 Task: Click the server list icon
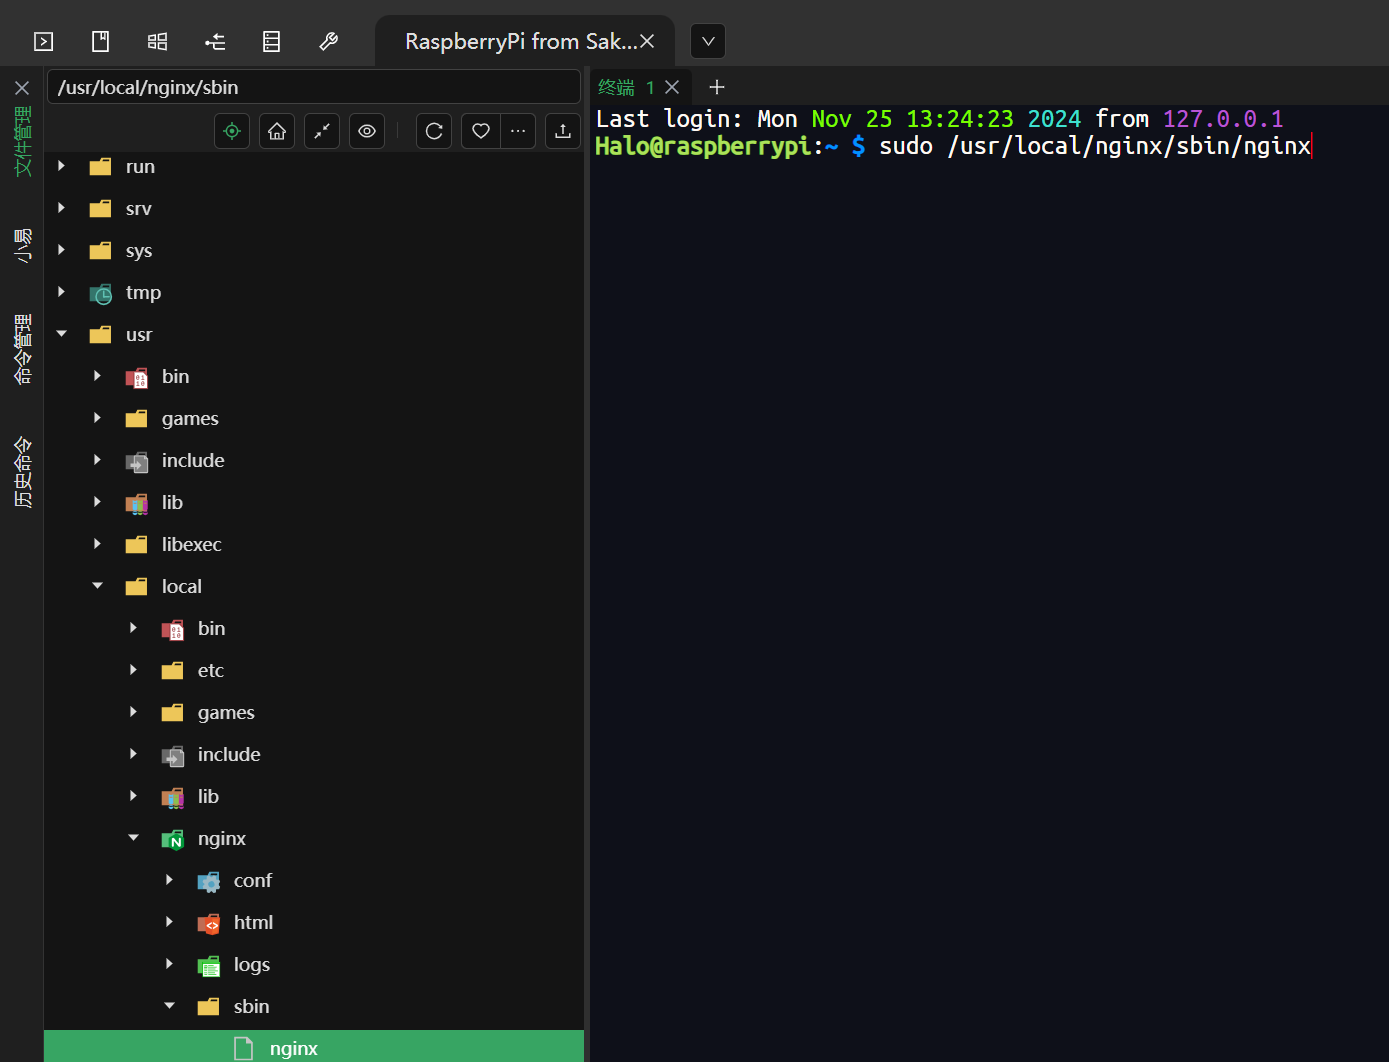(271, 41)
